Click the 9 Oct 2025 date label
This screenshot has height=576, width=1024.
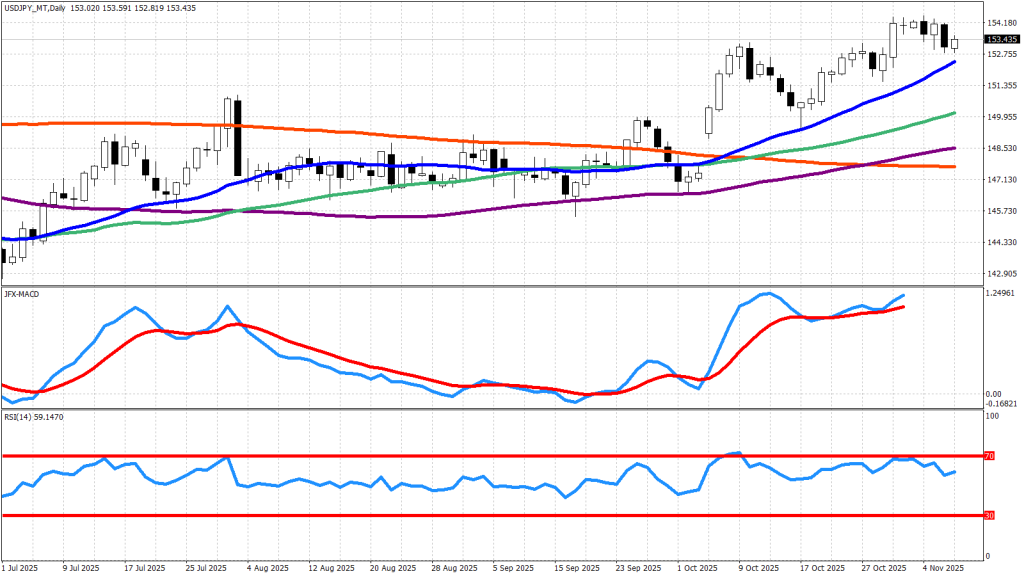pyautogui.click(x=753, y=568)
